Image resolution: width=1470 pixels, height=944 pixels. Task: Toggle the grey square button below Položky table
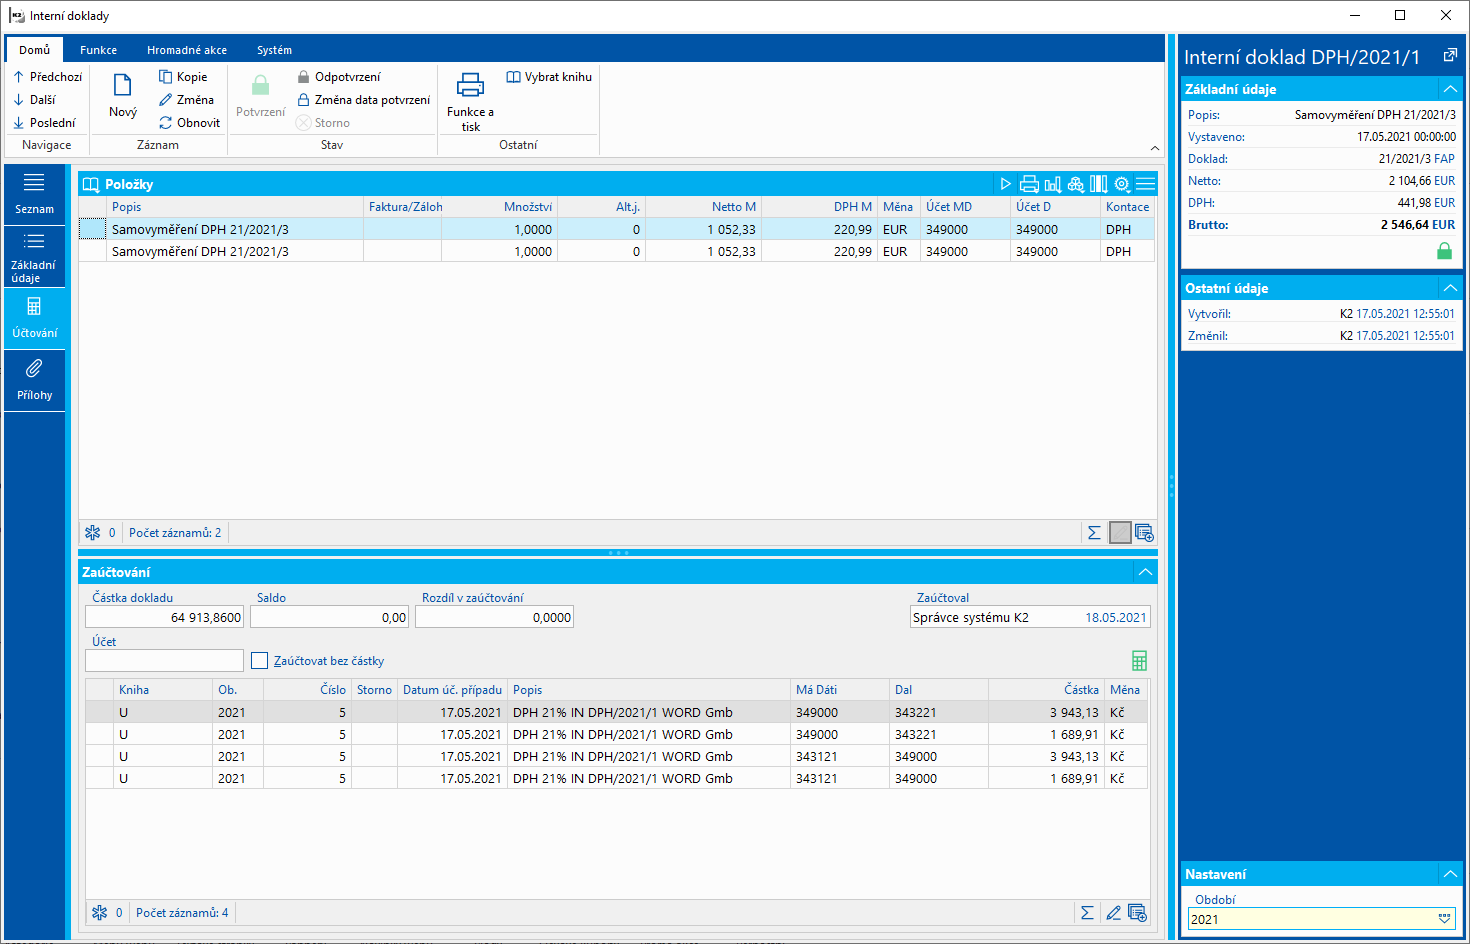[x=1120, y=533]
